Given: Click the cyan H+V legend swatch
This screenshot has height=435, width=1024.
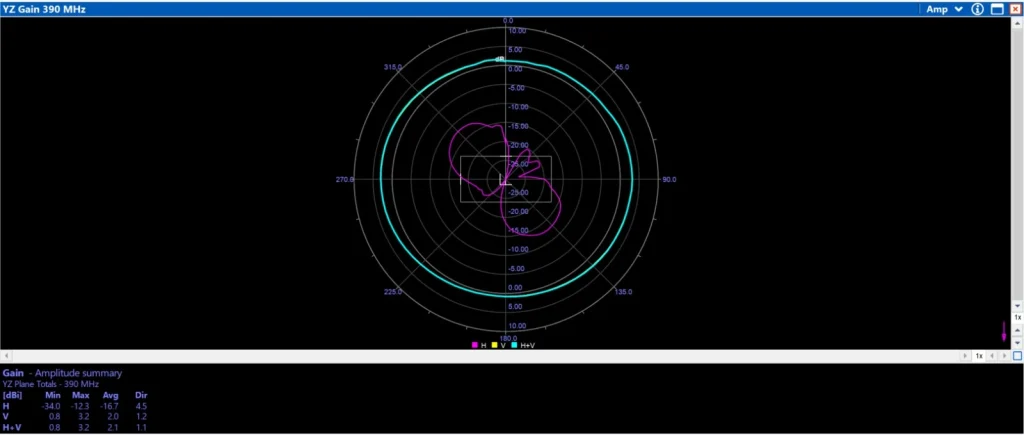Looking at the screenshot, I should coord(515,345).
